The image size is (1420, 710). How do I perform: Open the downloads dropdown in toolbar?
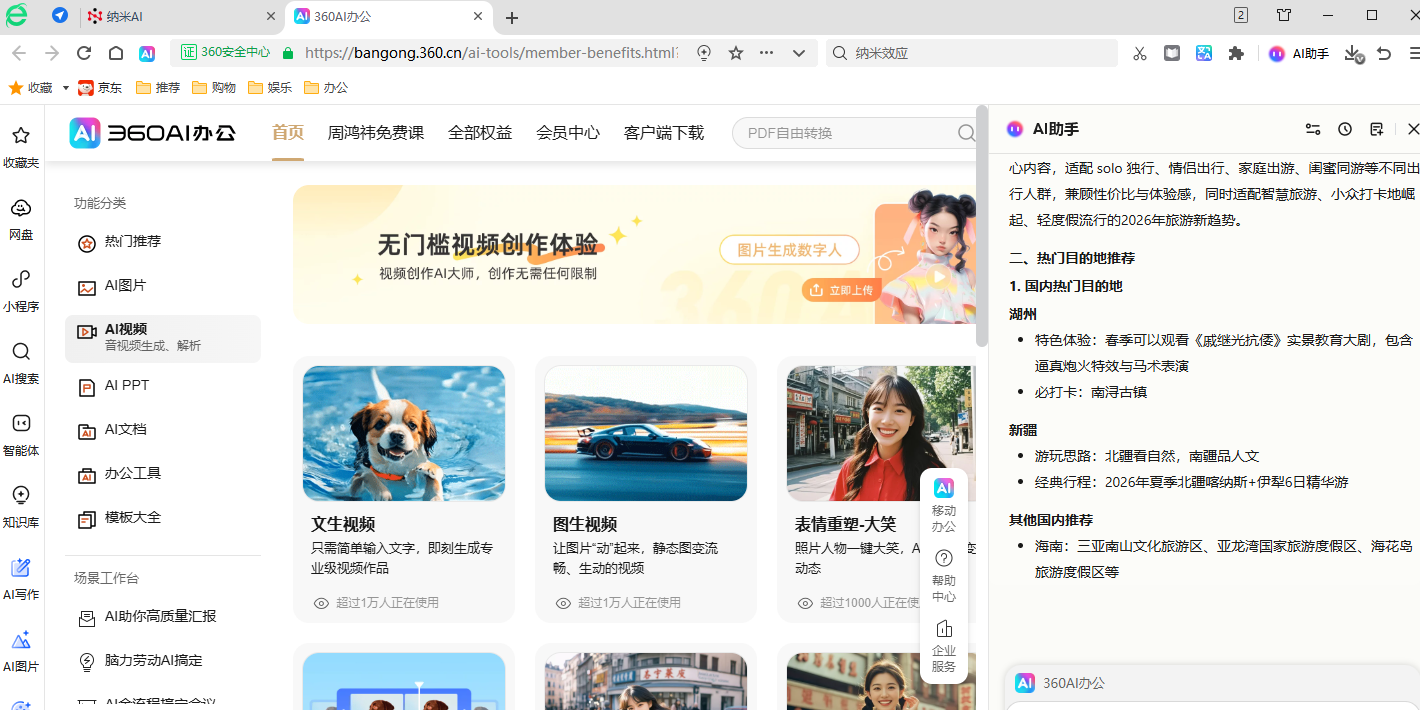1353,53
